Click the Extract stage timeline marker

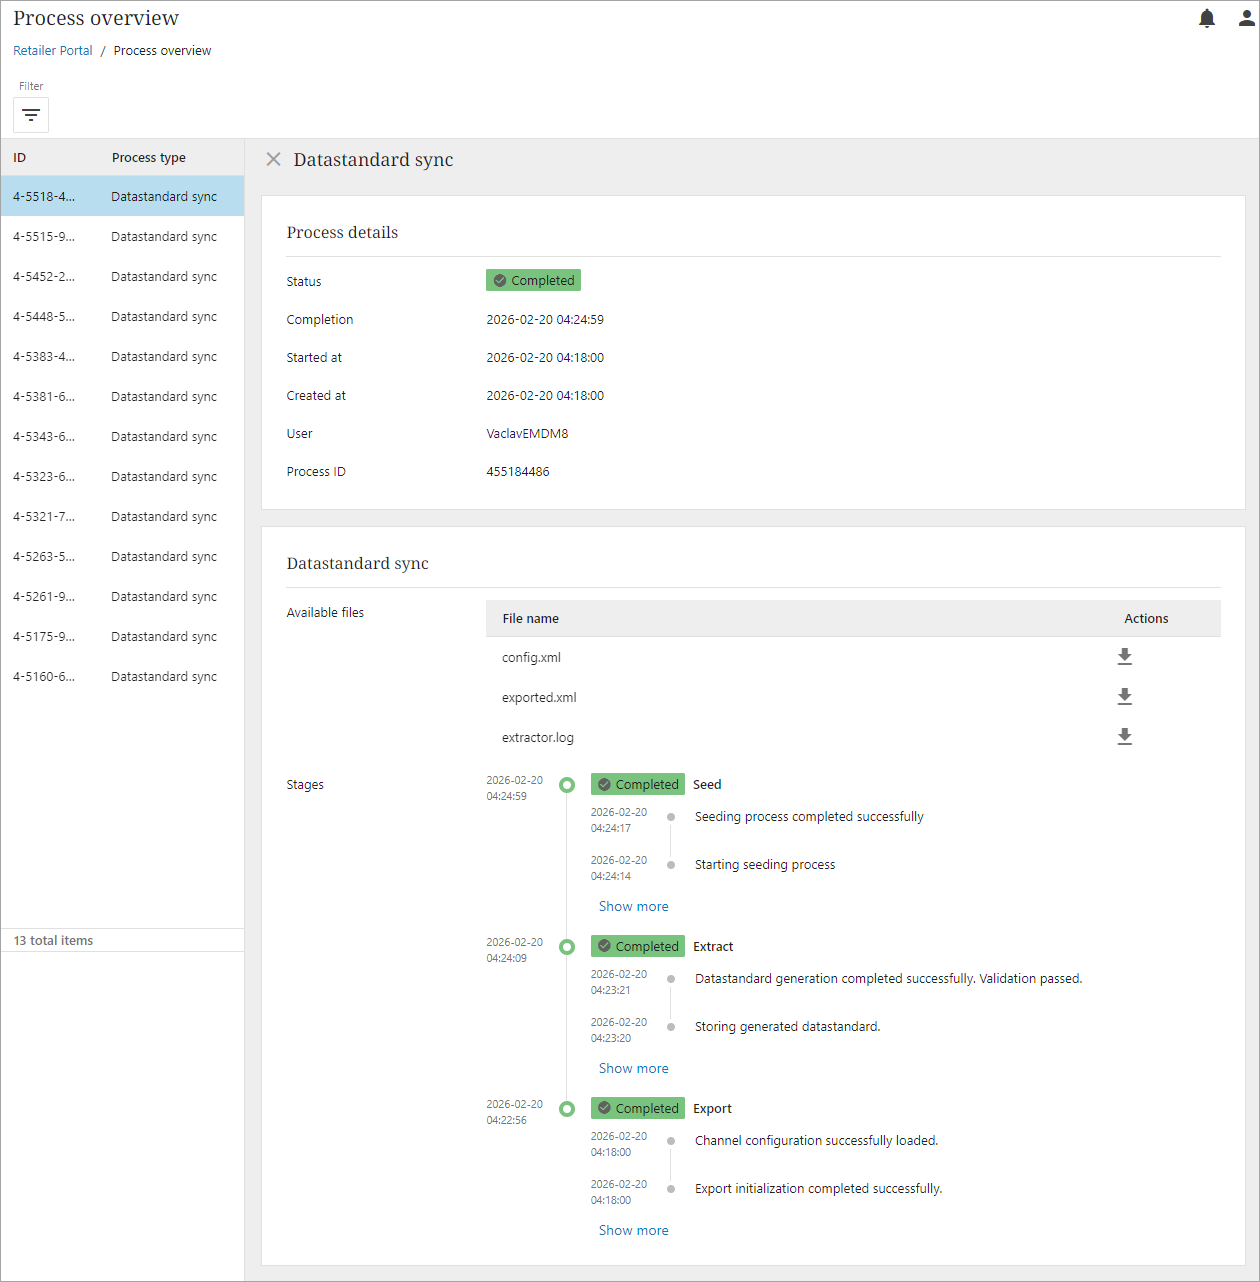click(x=567, y=947)
